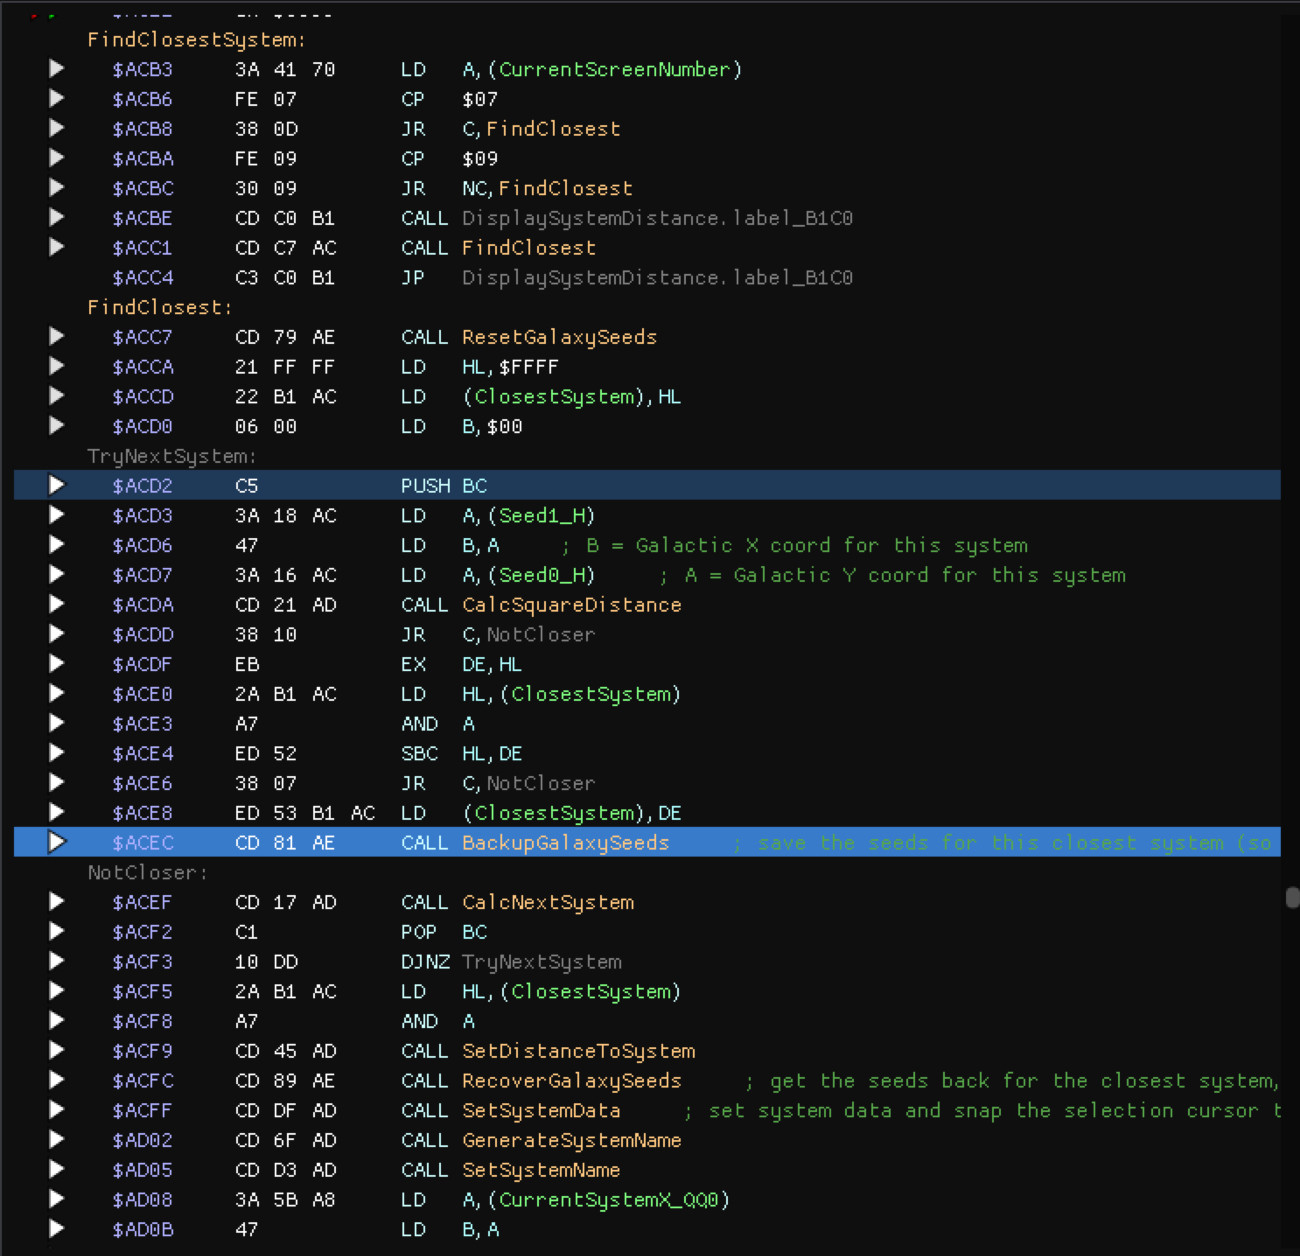Click the NotCloser: label line

click(148, 872)
